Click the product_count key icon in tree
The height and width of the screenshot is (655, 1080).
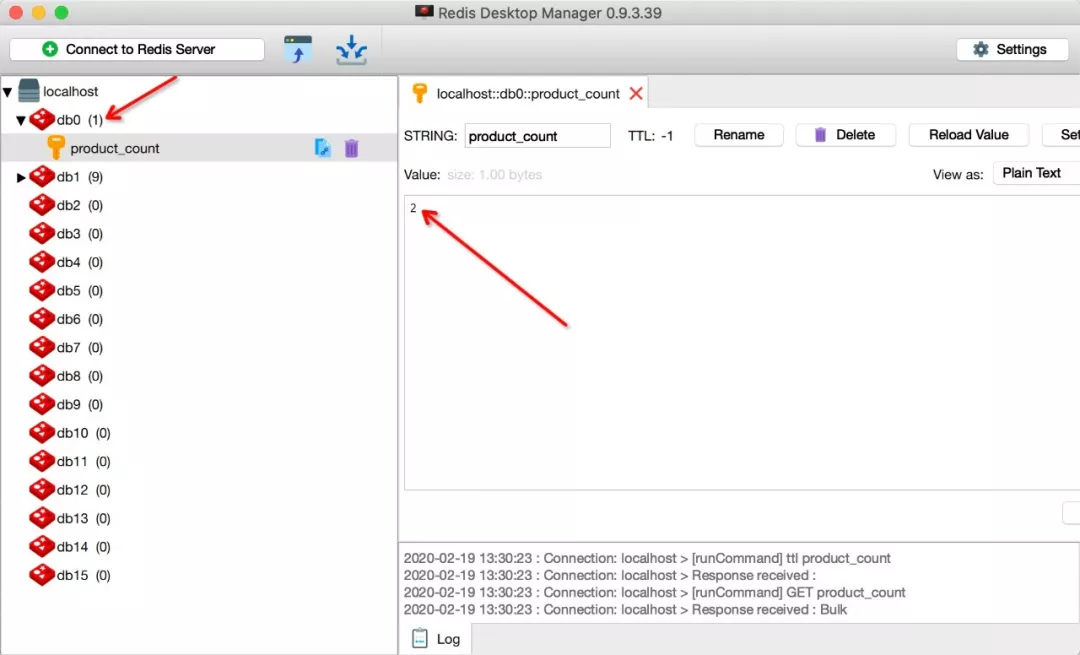click(x=56, y=147)
